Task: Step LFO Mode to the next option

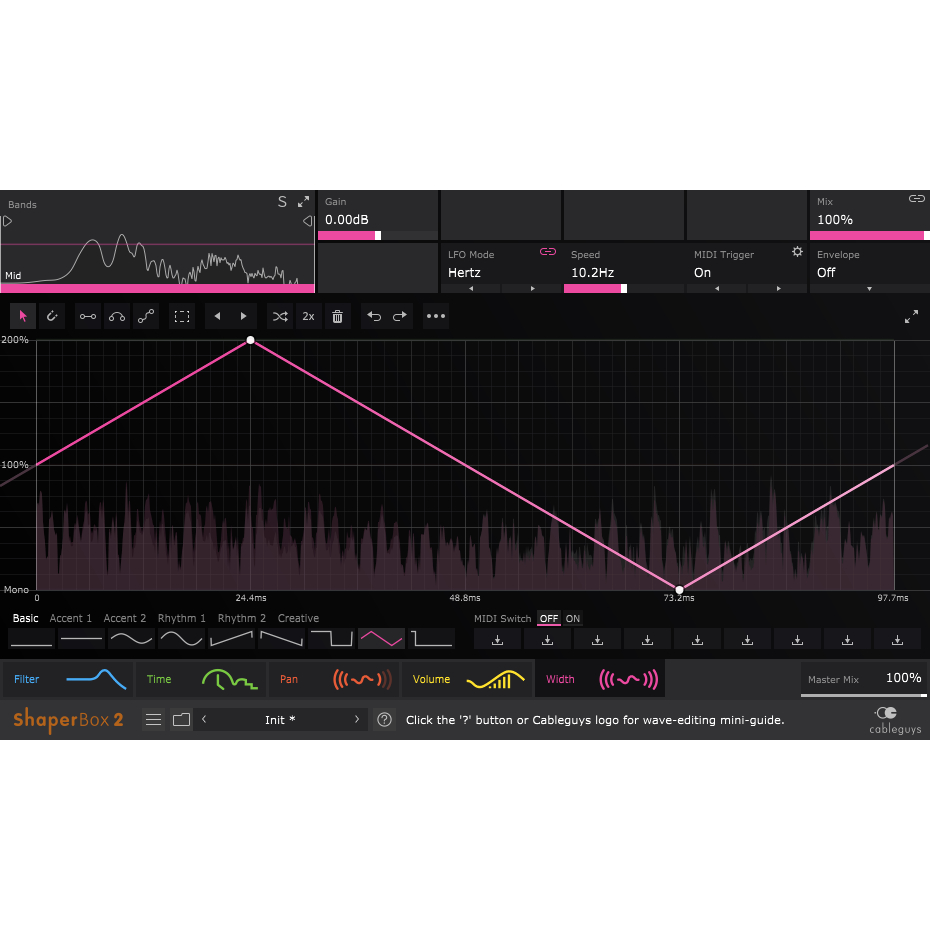Action: click(x=532, y=289)
